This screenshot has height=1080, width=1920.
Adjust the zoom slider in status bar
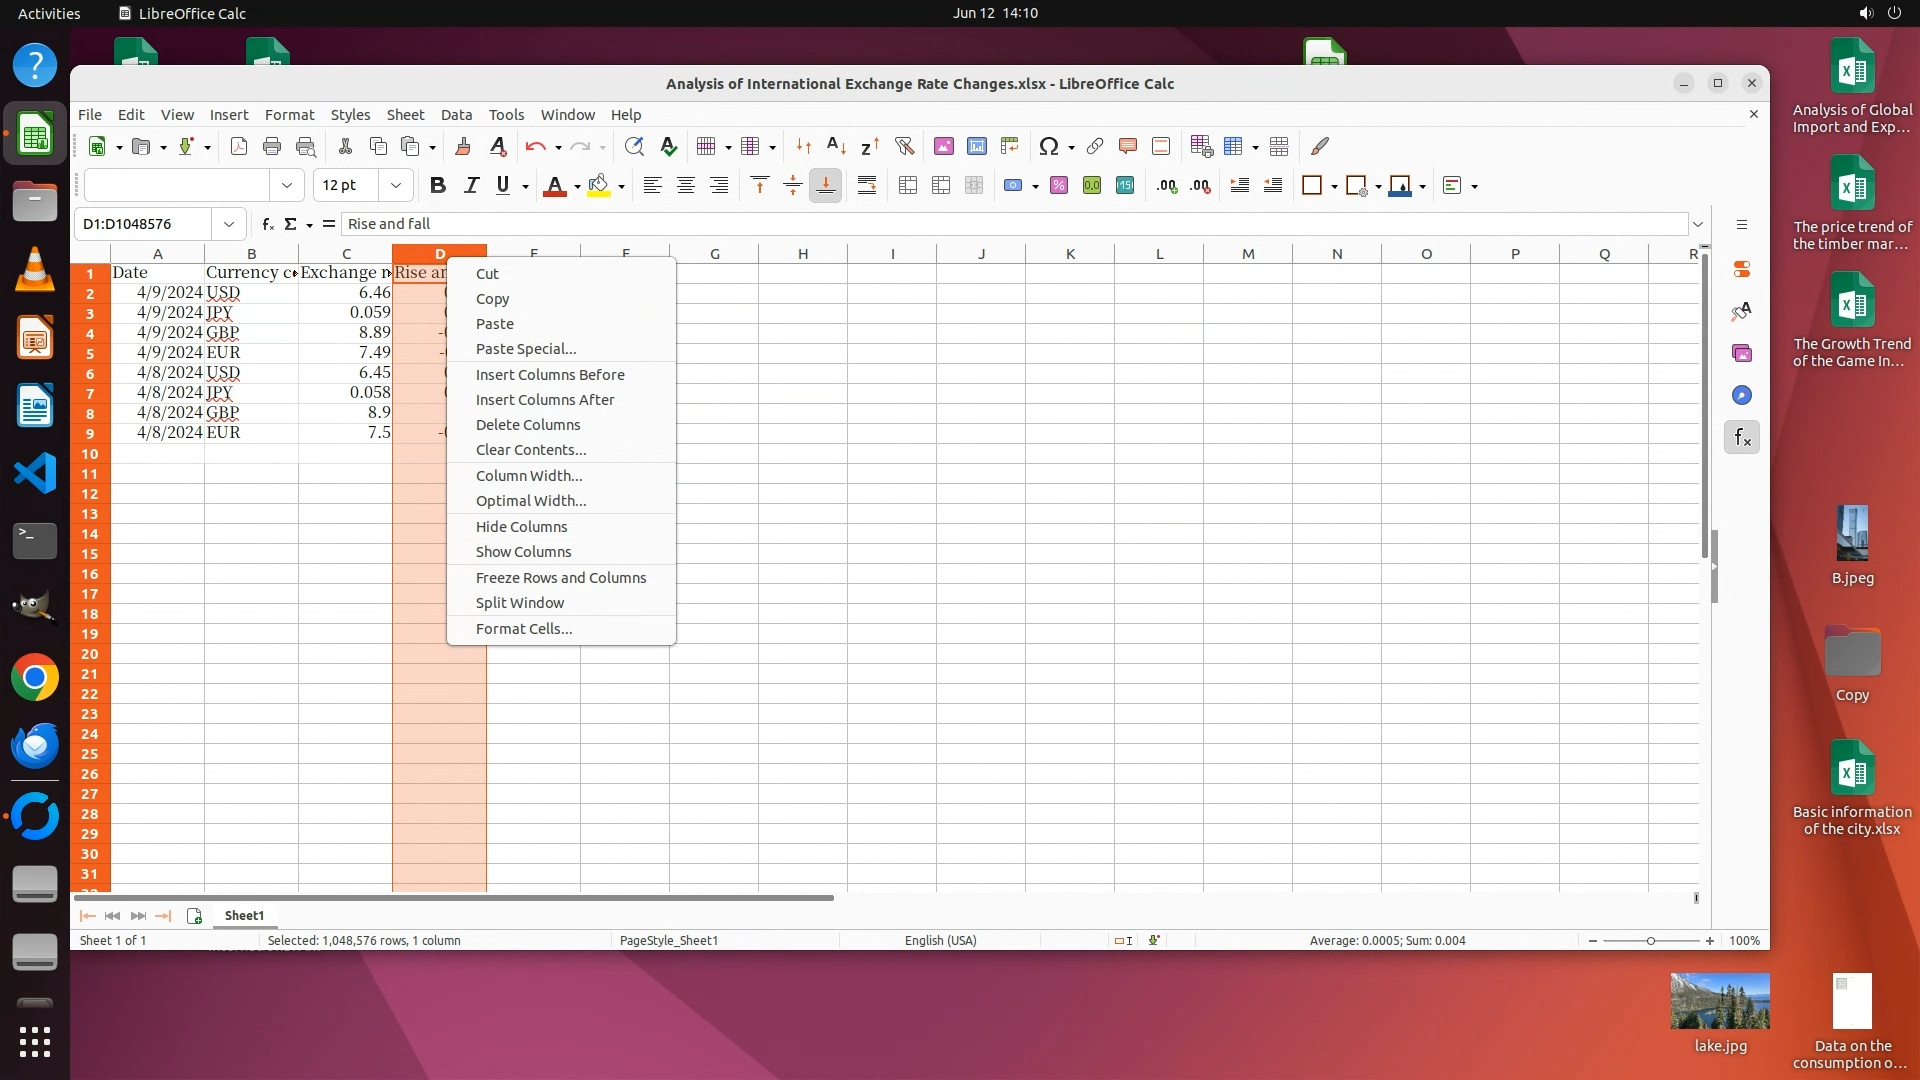[1650, 941]
